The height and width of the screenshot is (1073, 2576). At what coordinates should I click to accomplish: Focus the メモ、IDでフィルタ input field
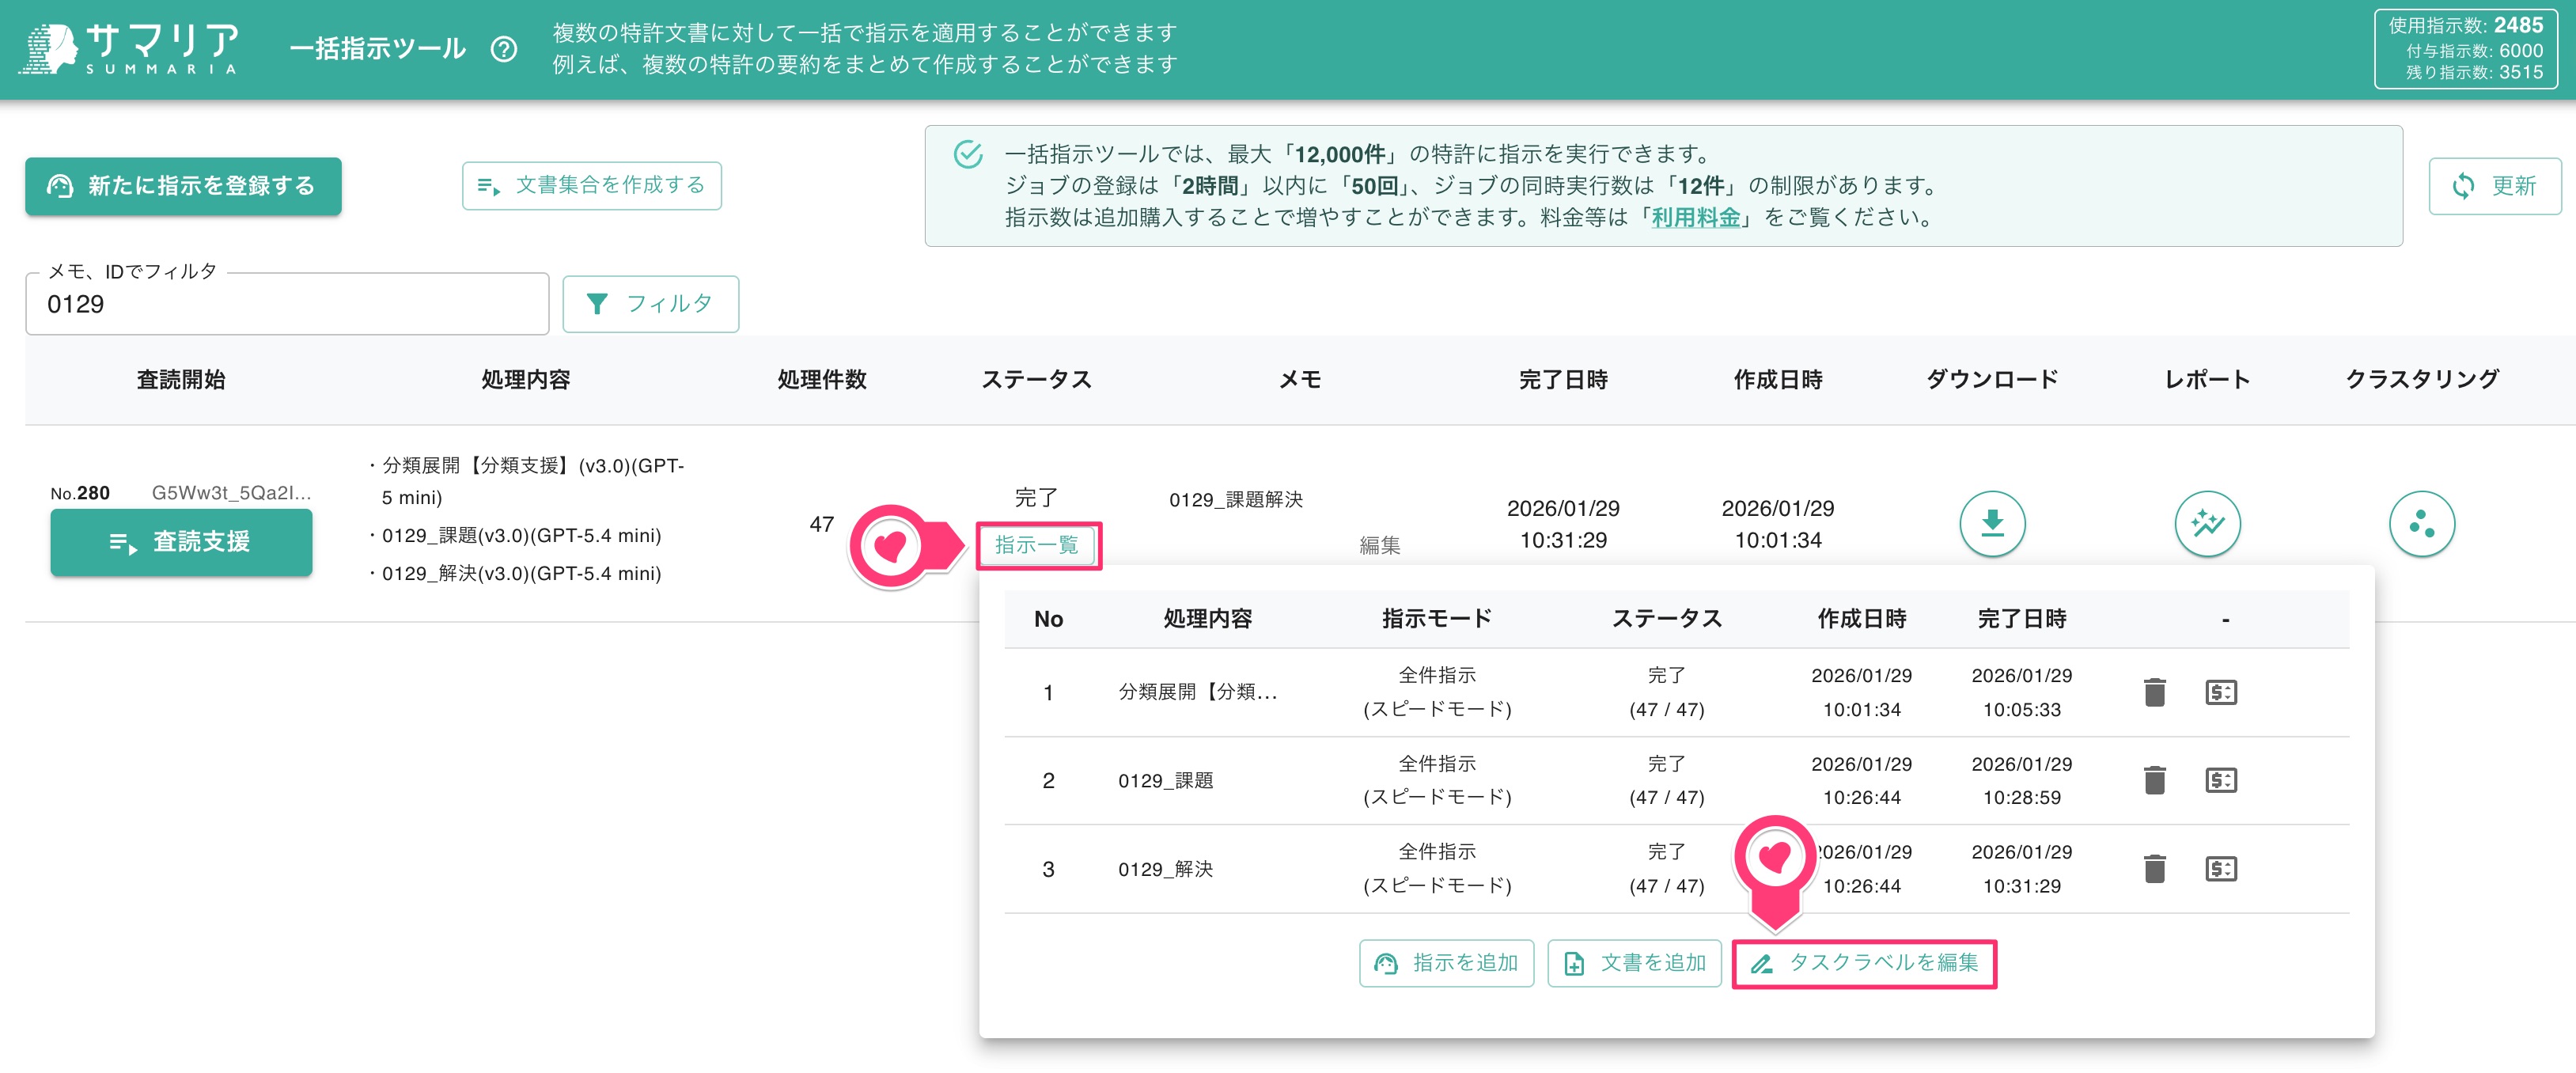287,304
